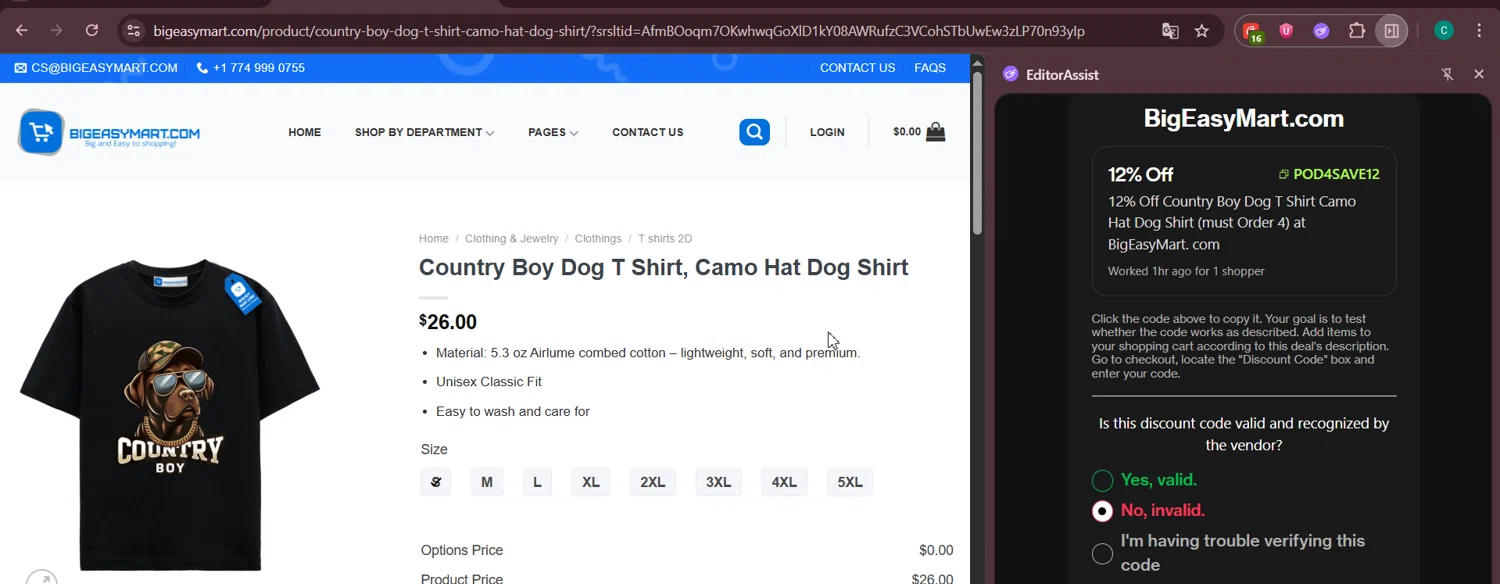
Task: Copy the POD4SAVE12 coupon code
Action: (x=1336, y=174)
